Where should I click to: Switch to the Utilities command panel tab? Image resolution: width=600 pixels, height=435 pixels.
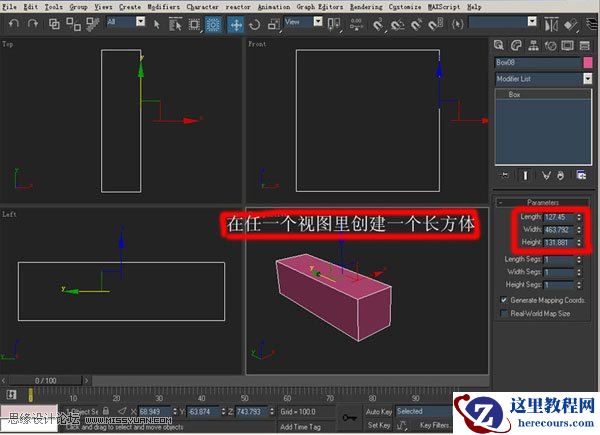tap(585, 46)
